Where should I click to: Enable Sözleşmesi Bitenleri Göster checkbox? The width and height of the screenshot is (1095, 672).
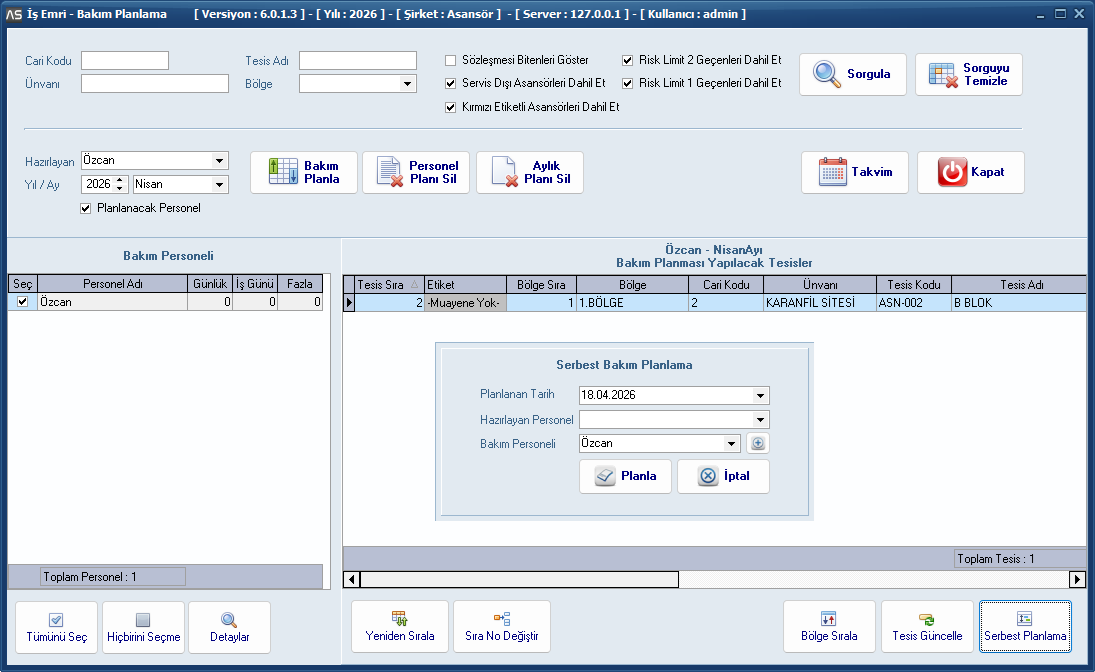click(451, 60)
